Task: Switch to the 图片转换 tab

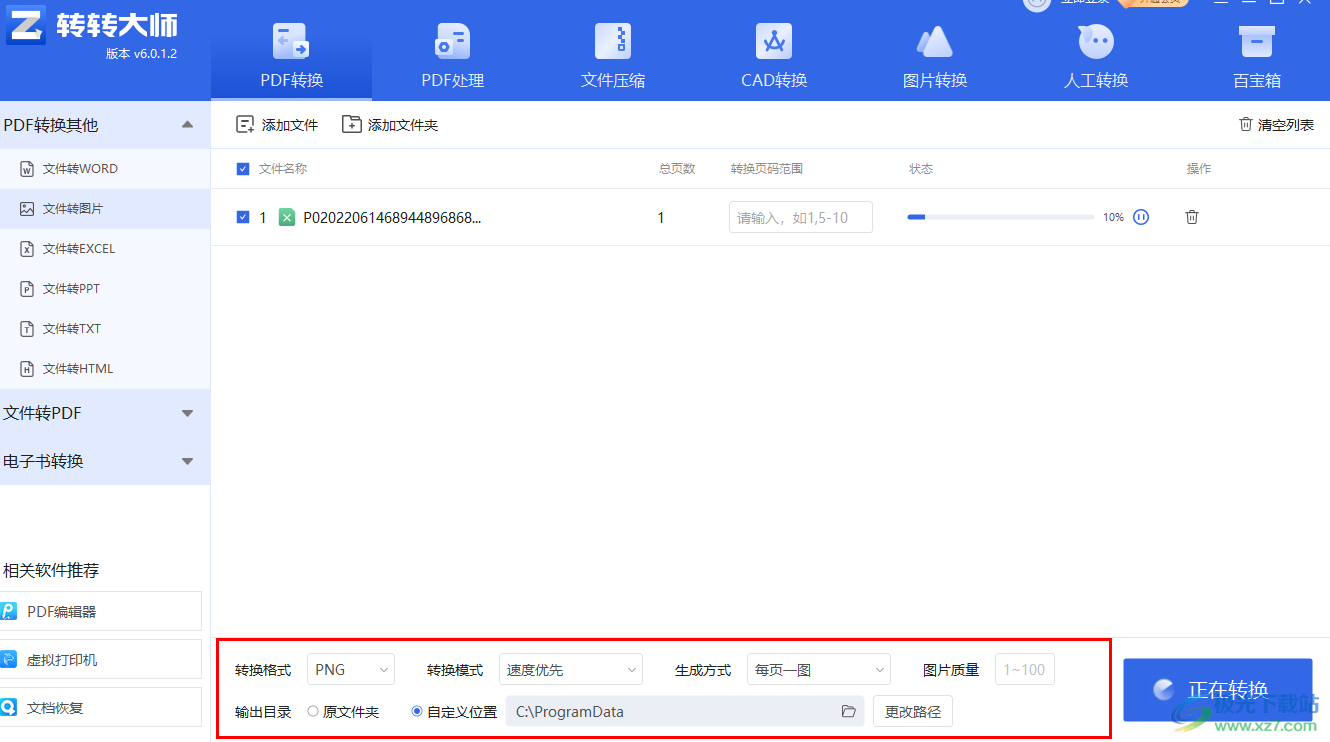Action: (x=935, y=55)
